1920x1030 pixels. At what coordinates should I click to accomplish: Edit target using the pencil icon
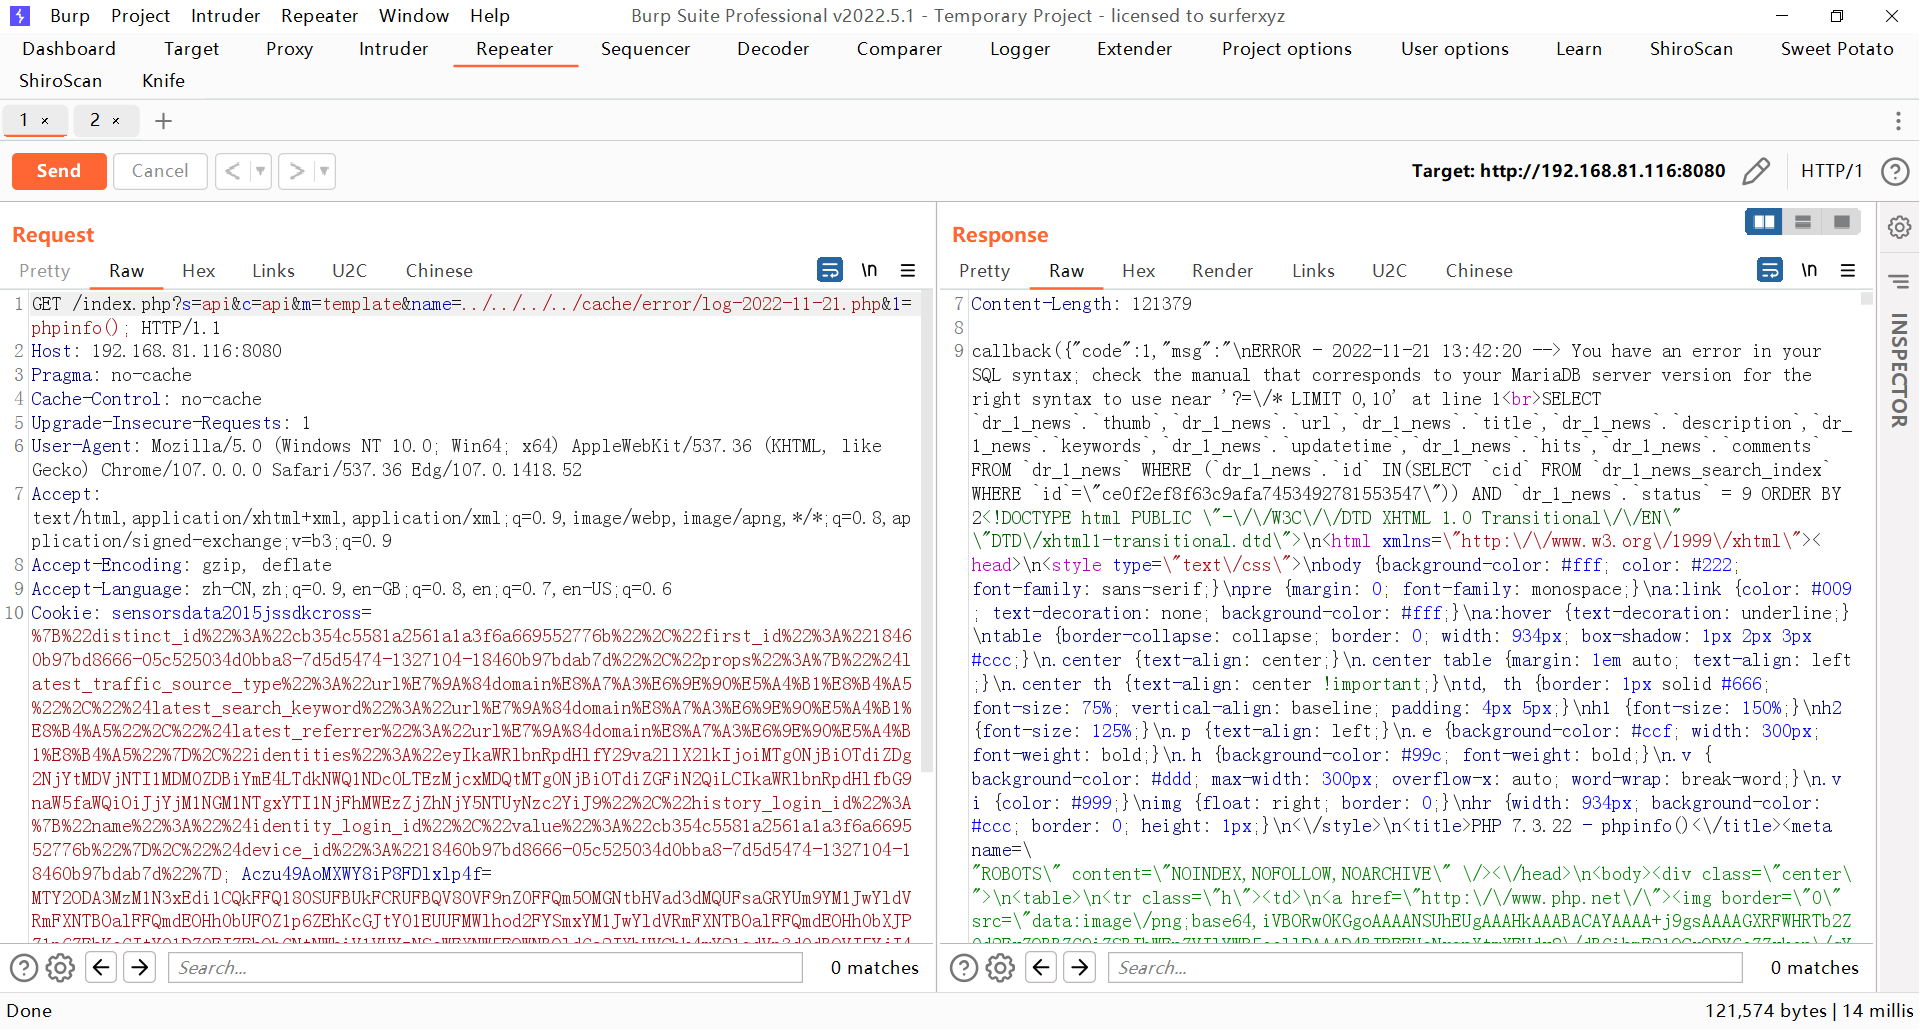pos(1756,171)
